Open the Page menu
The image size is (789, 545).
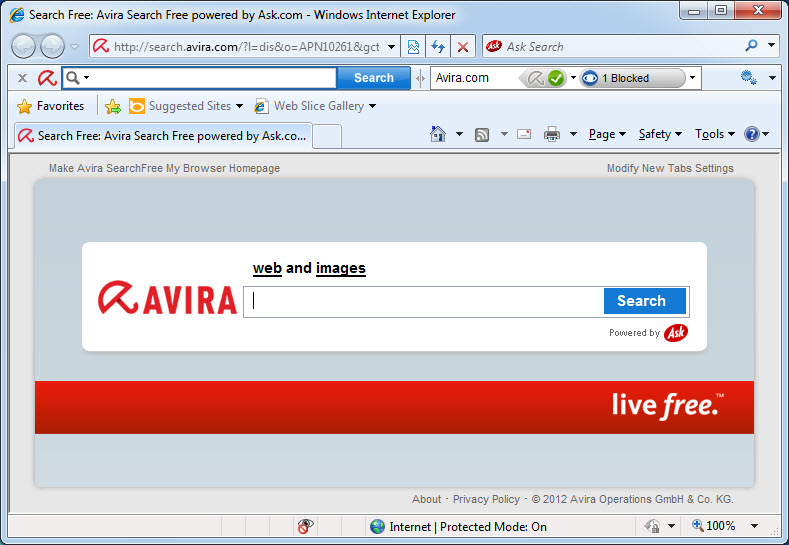tap(607, 134)
